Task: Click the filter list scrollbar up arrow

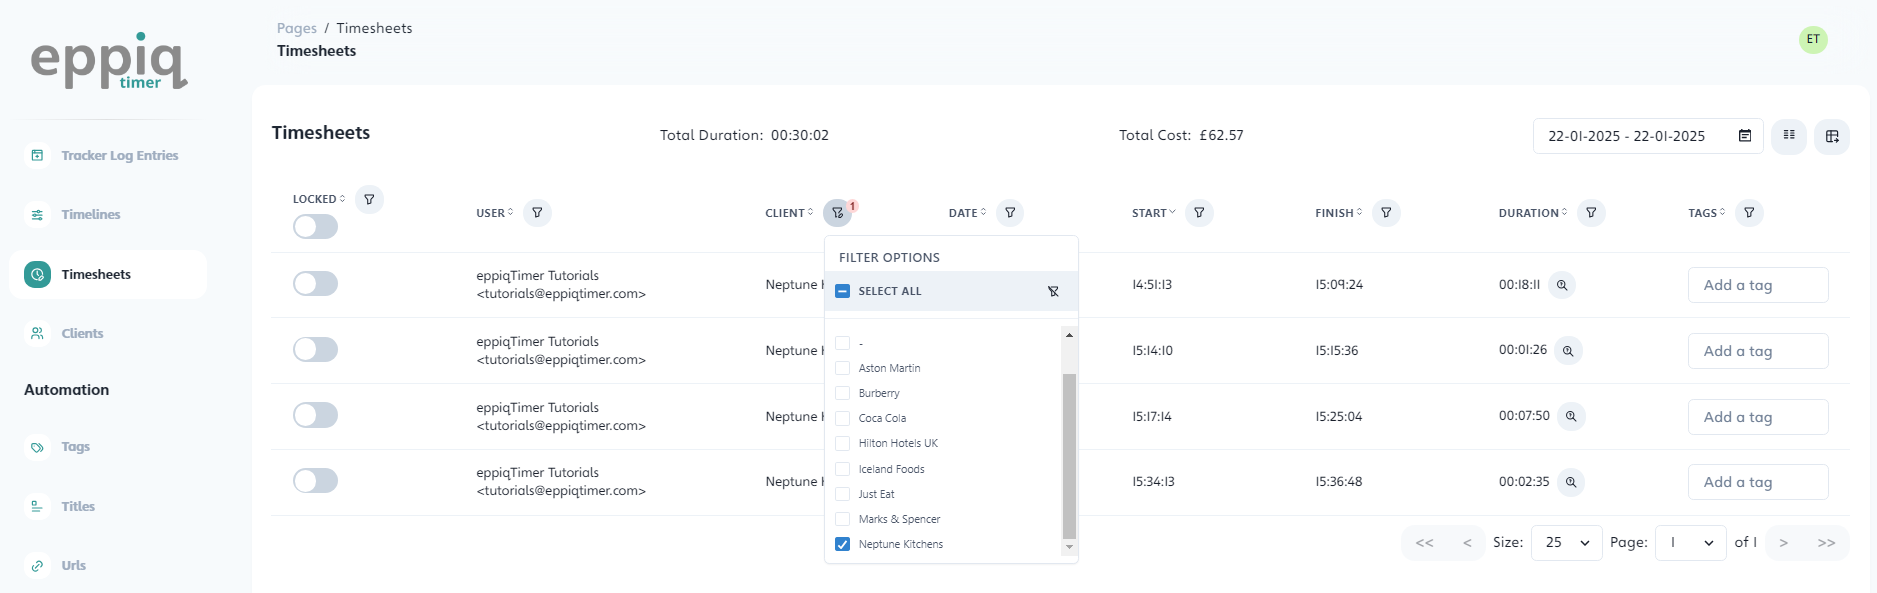Action: tap(1069, 335)
